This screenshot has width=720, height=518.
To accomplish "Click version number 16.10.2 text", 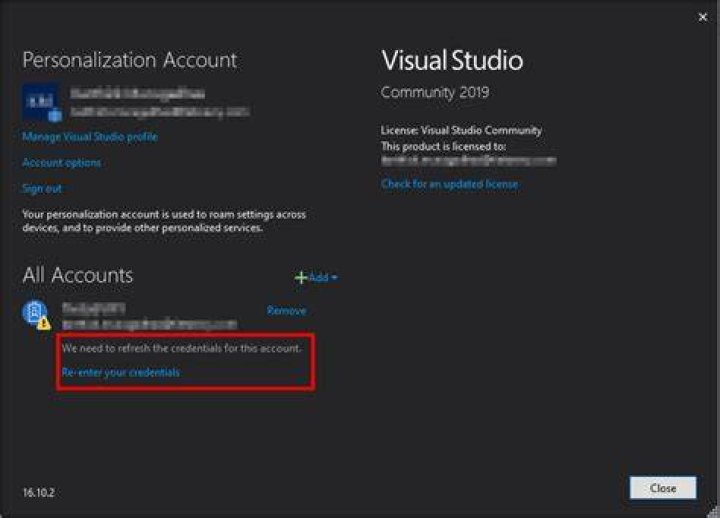I will pyautogui.click(x=39, y=492).
